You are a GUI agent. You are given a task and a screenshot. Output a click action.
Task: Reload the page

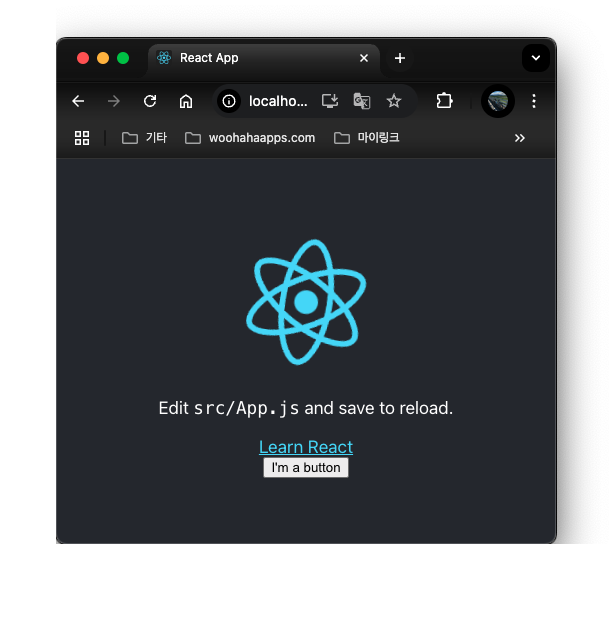coord(150,101)
